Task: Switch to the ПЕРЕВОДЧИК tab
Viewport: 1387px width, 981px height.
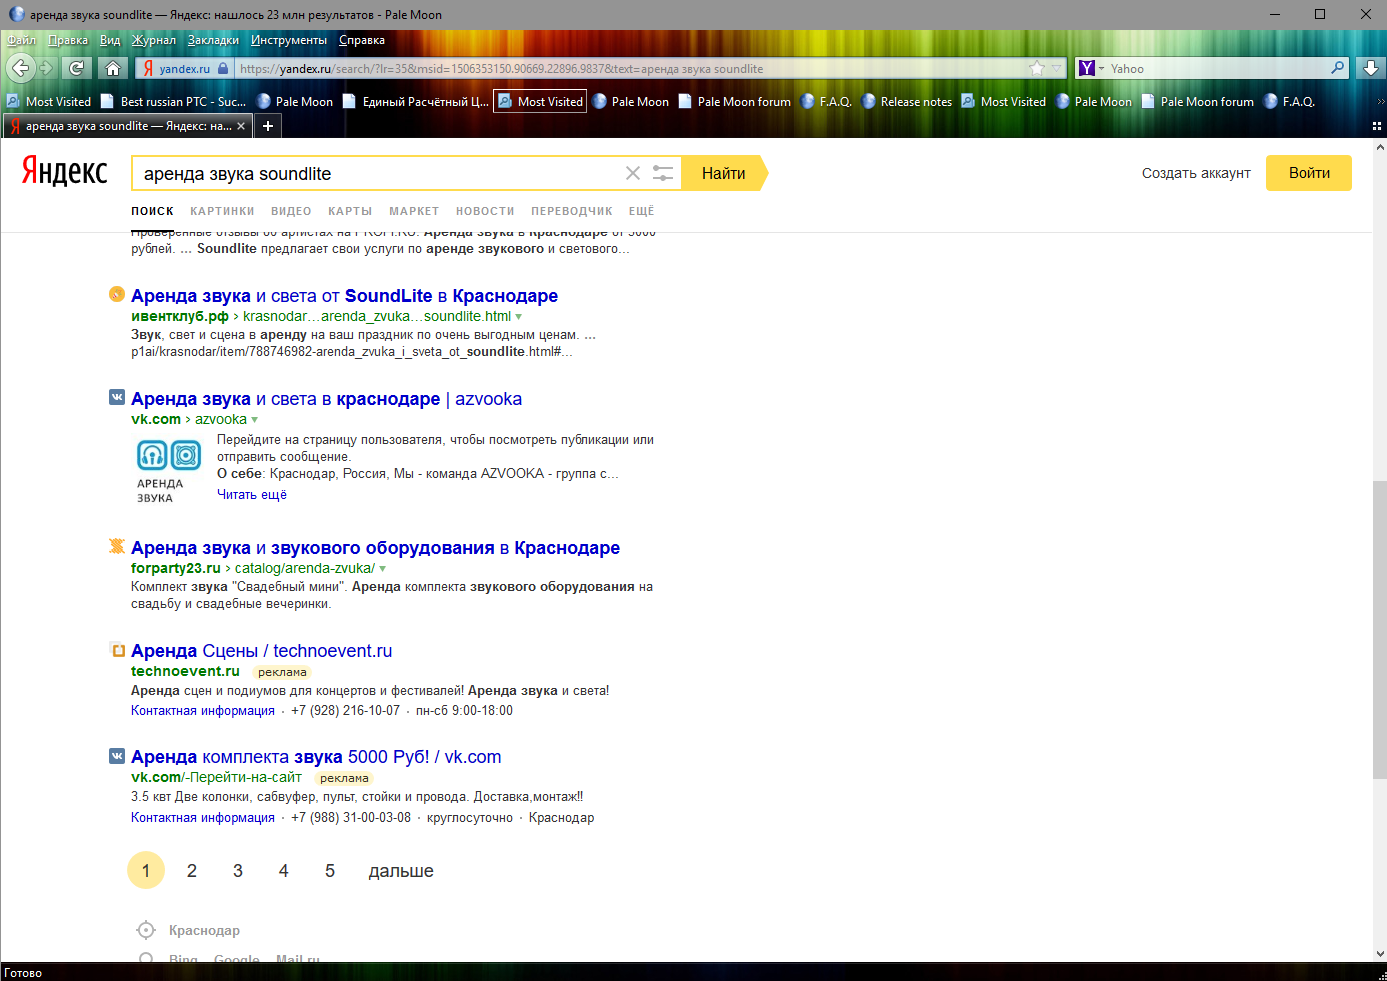Action: [572, 211]
